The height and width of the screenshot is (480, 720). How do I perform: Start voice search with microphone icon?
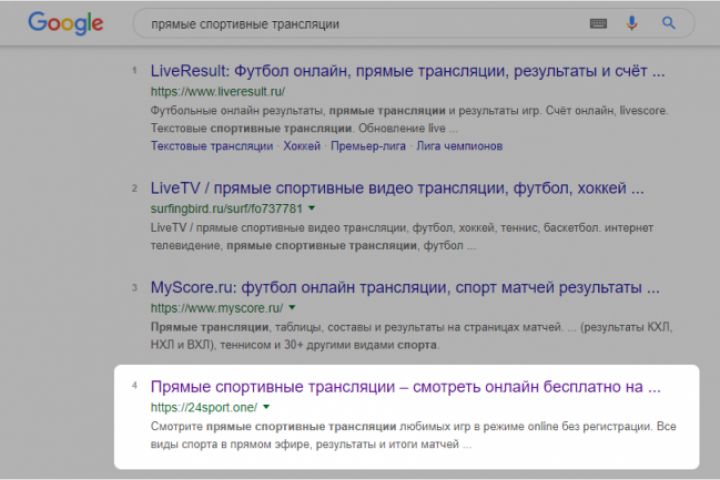click(x=632, y=23)
